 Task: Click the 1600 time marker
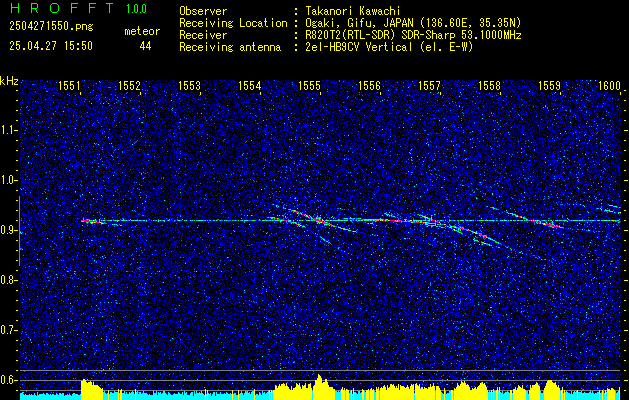tap(609, 85)
